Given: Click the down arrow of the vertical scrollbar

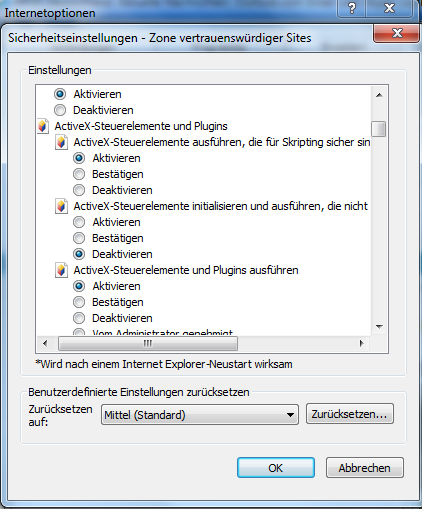Looking at the screenshot, I should tap(379, 326).
